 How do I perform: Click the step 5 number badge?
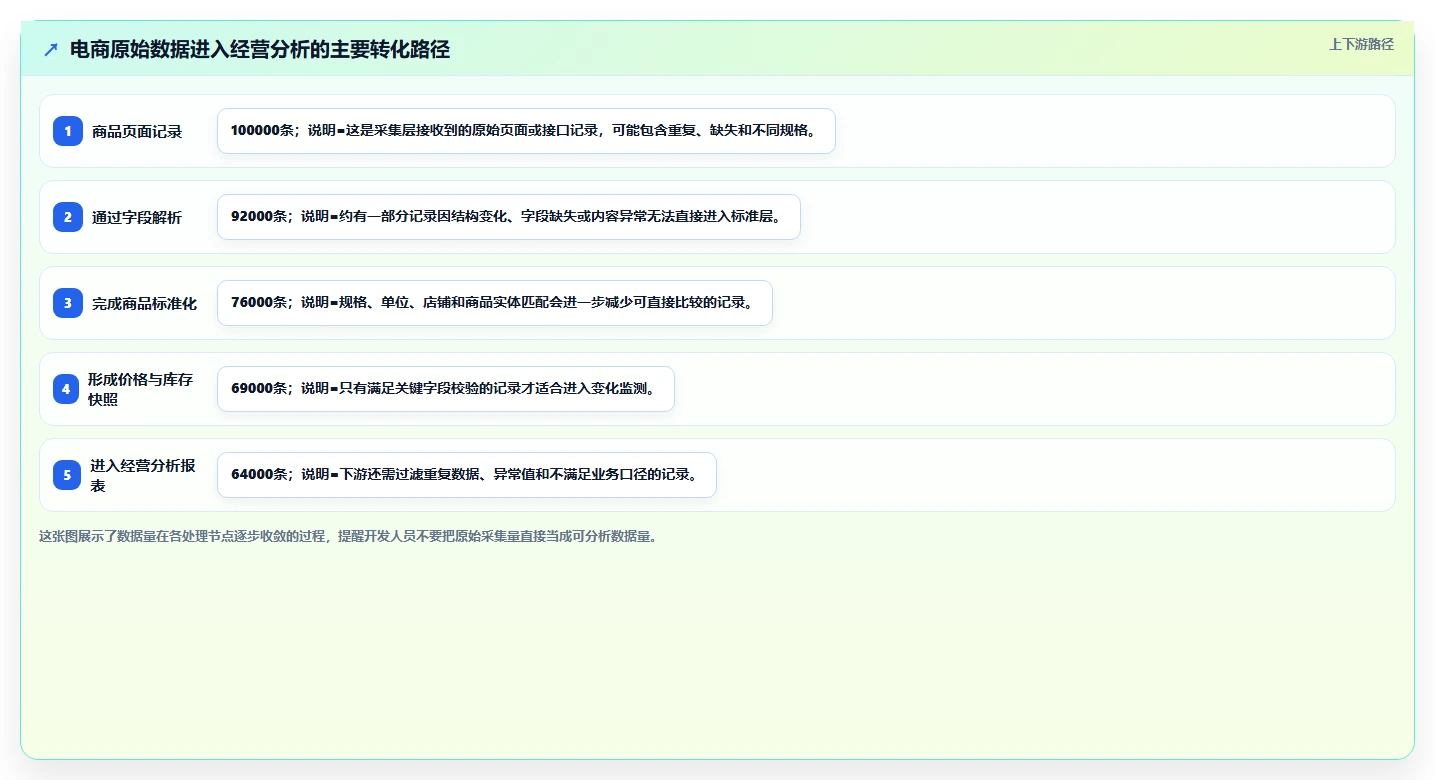(x=67, y=475)
